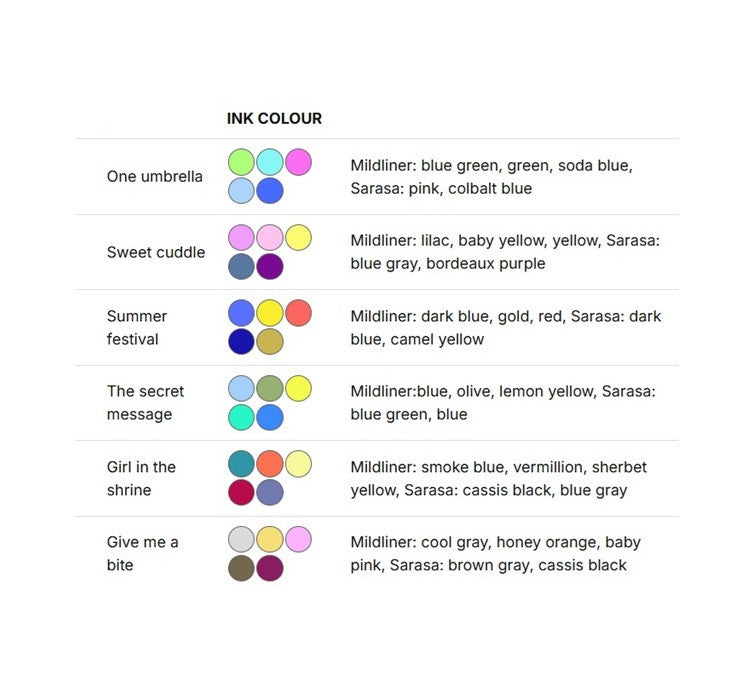Click the Give me a bite label
The height and width of the screenshot is (698, 750).
click(x=143, y=553)
